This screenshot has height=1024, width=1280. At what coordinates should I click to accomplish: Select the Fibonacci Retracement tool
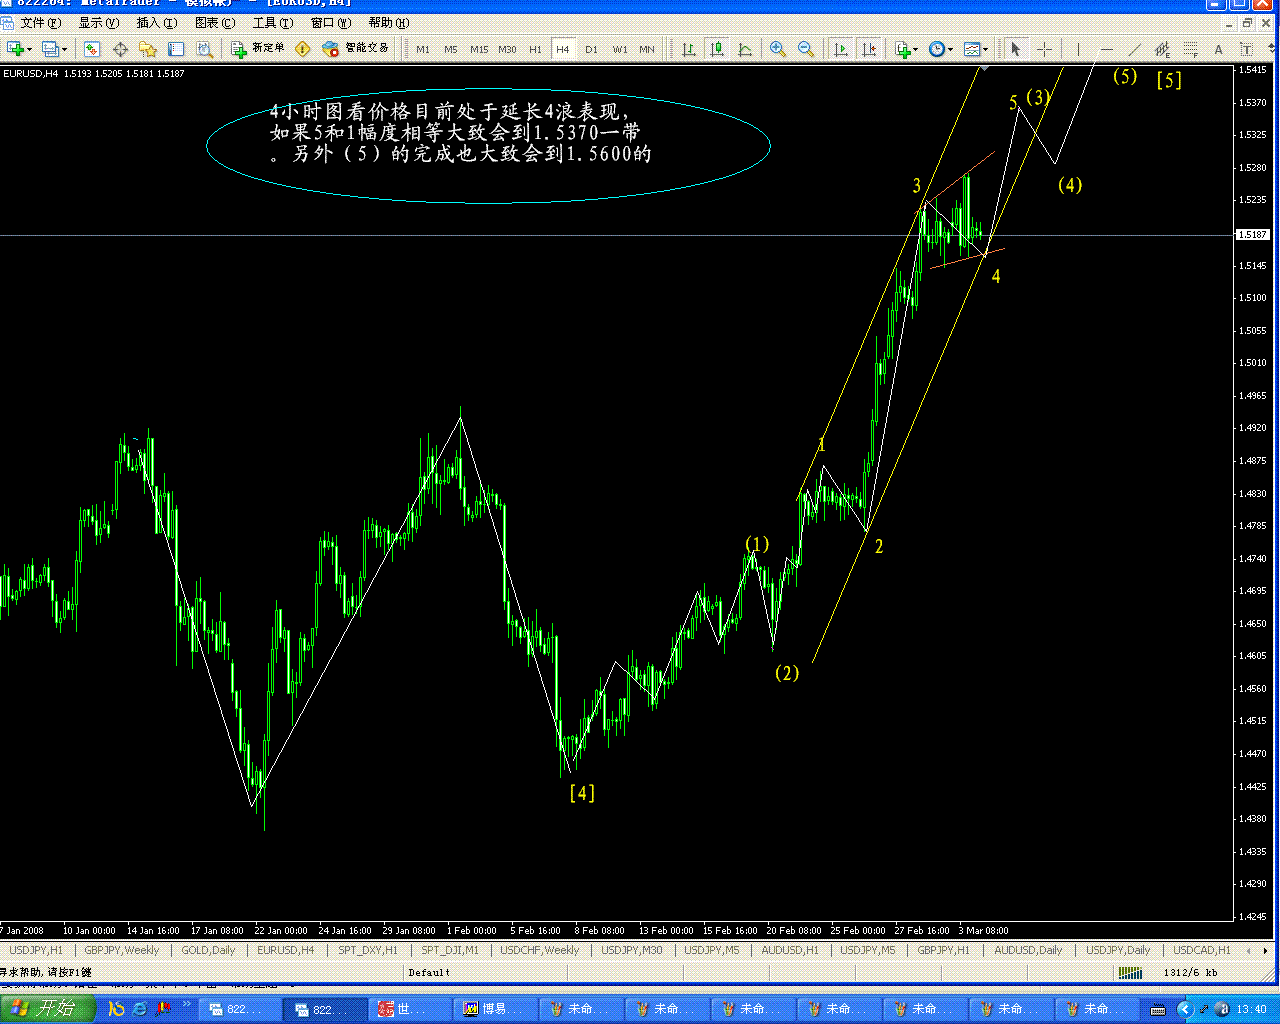click(x=1190, y=48)
